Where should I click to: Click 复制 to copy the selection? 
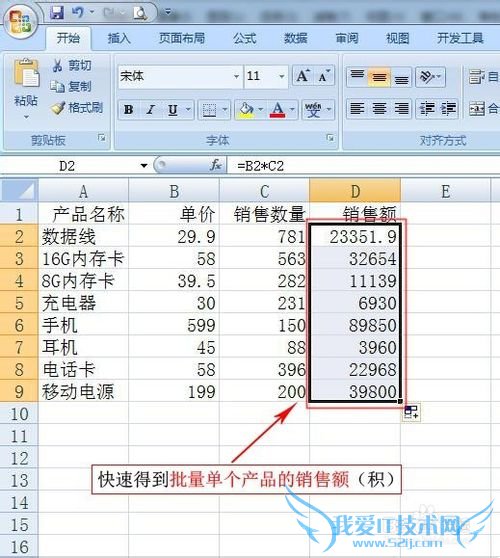click(x=71, y=86)
